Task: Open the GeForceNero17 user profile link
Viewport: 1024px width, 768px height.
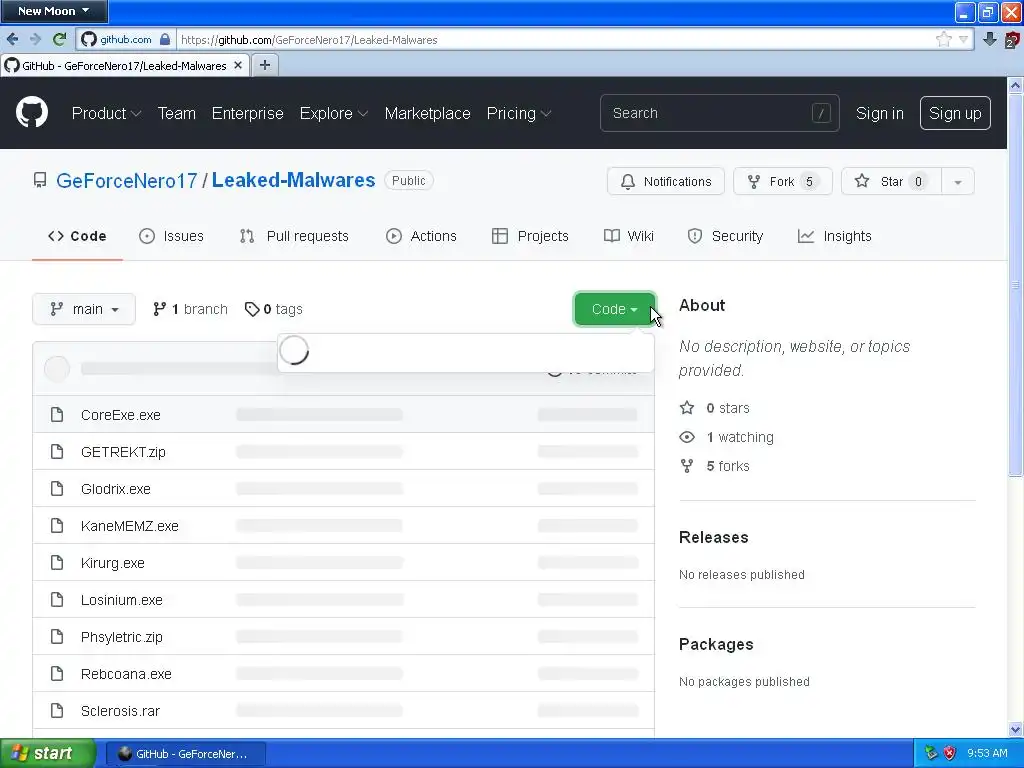Action: tap(127, 181)
